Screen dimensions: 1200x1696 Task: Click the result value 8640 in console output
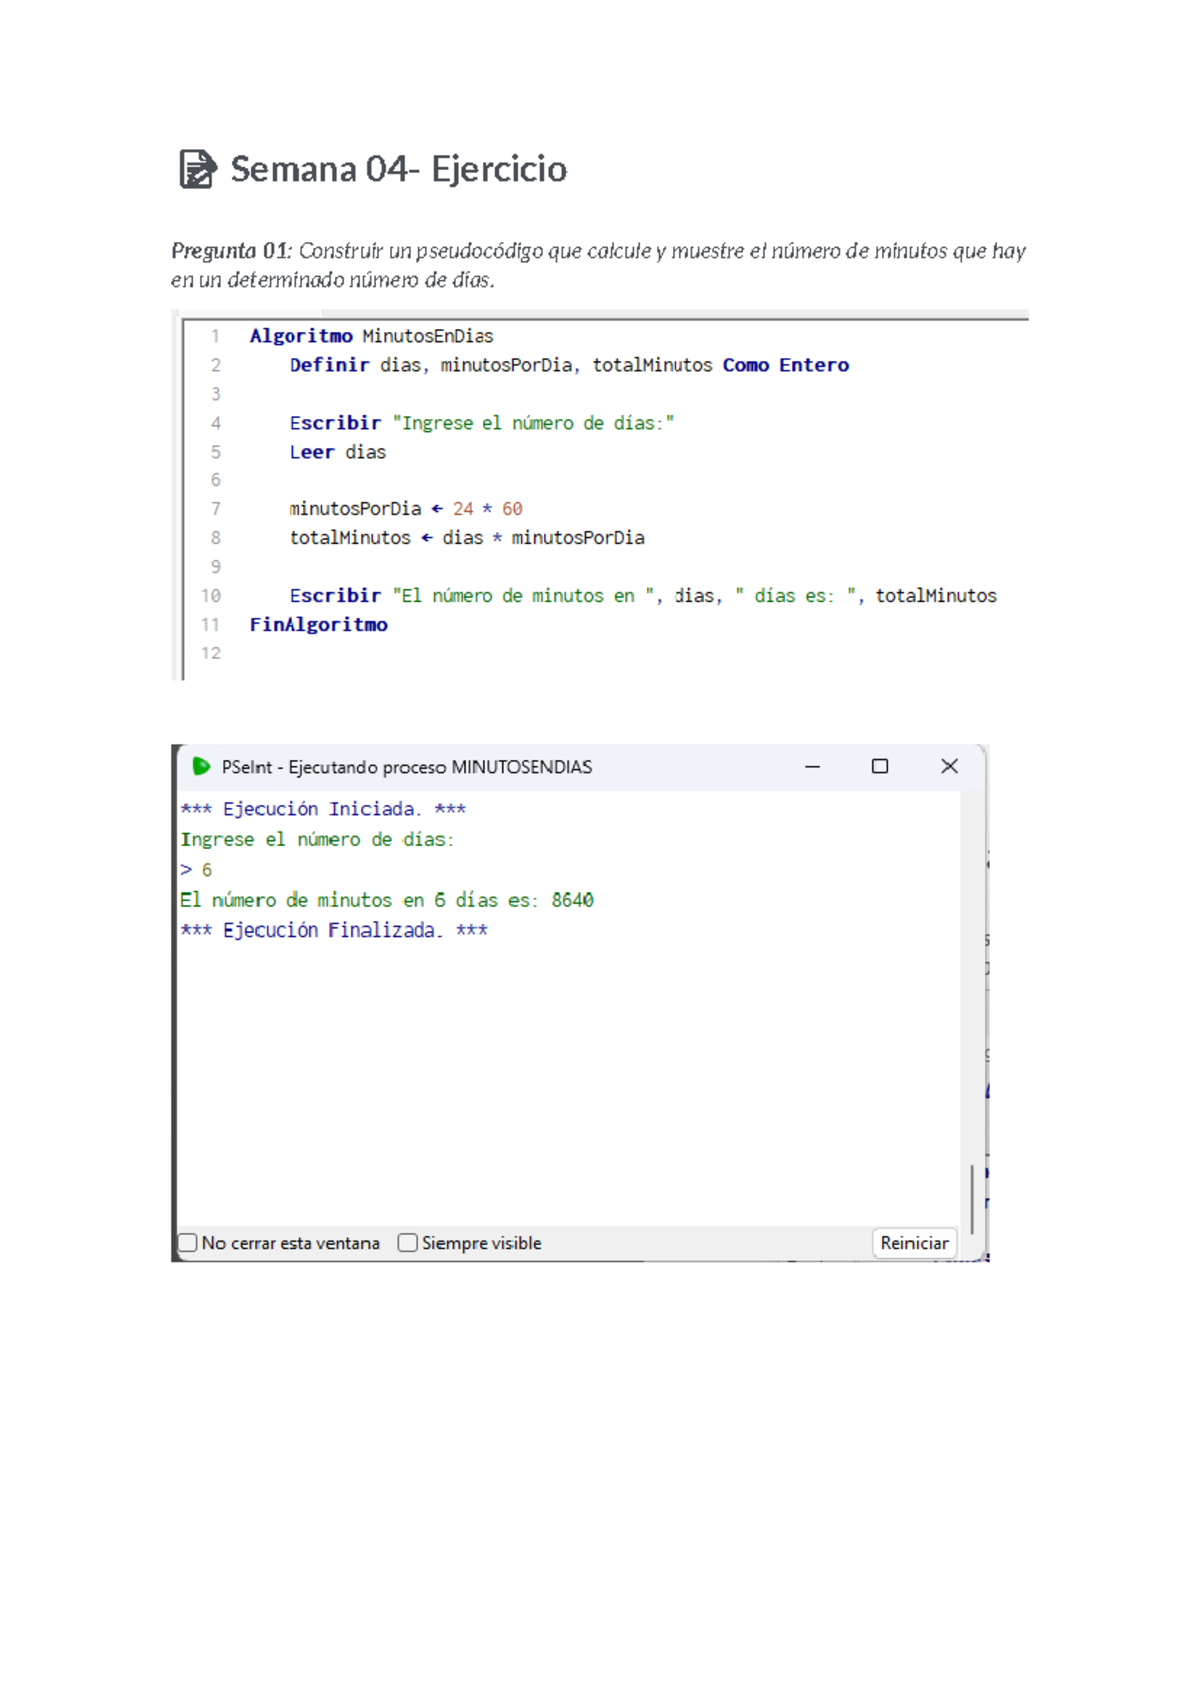click(x=572, y=900)
